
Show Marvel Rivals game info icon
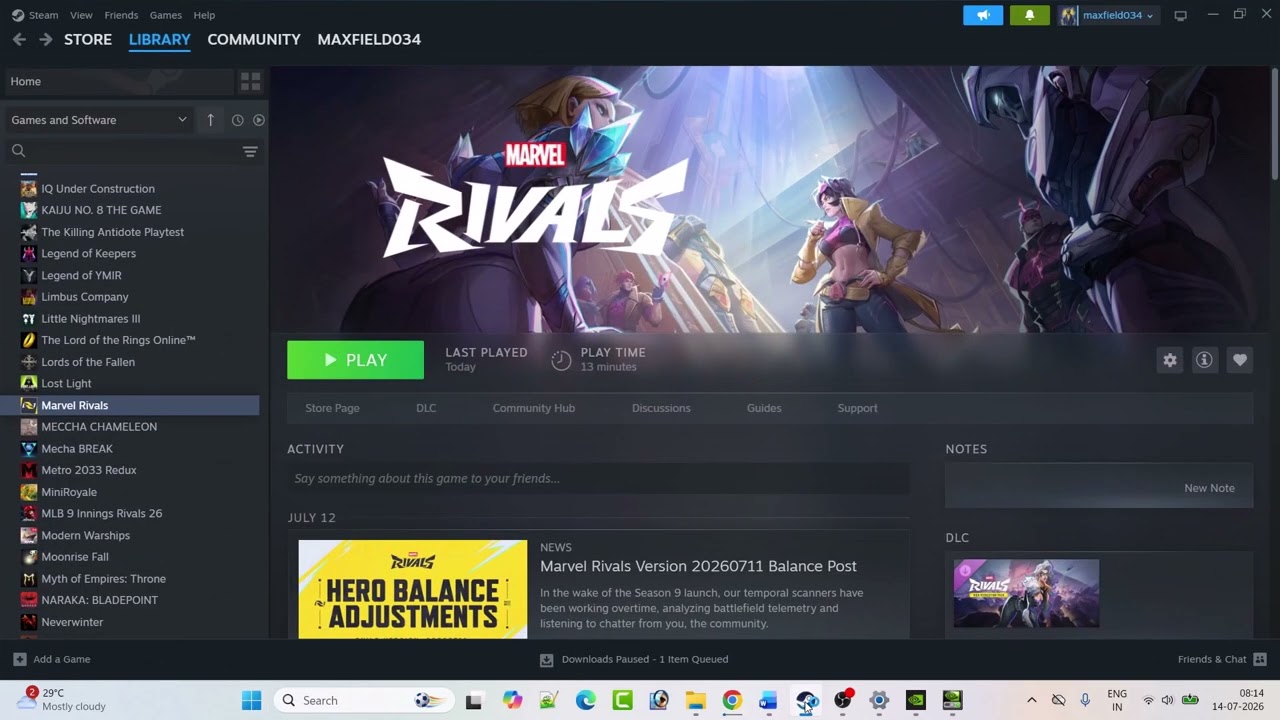click(x=1204, y=360)
